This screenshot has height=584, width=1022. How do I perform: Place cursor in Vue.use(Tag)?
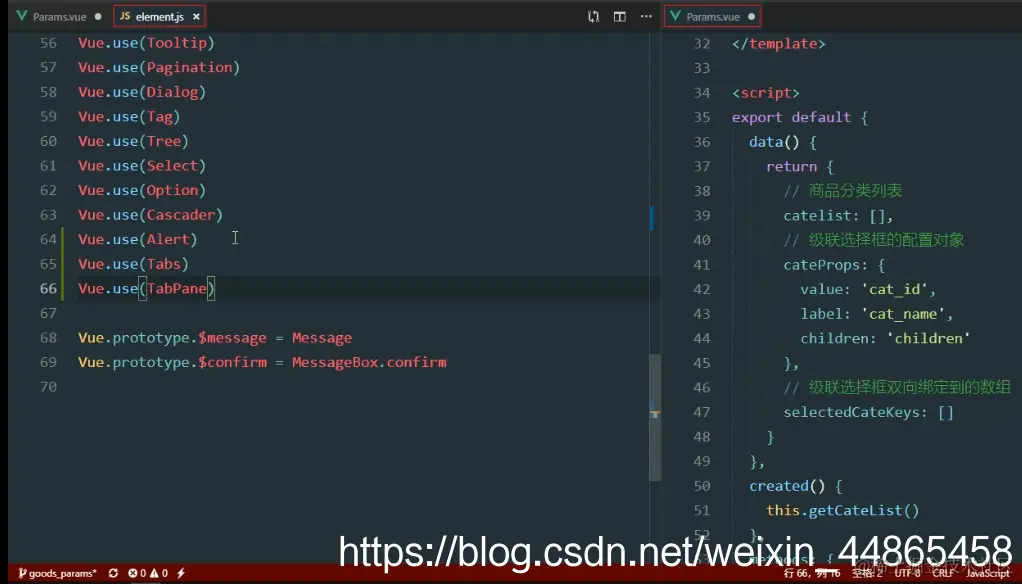[129, 117]
